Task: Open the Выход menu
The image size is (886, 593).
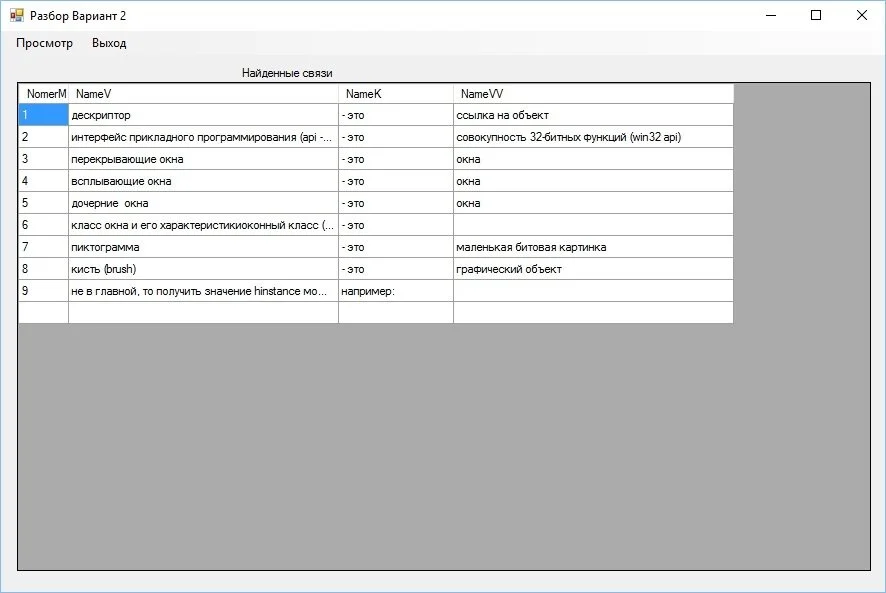Action: tap(109, 43)
